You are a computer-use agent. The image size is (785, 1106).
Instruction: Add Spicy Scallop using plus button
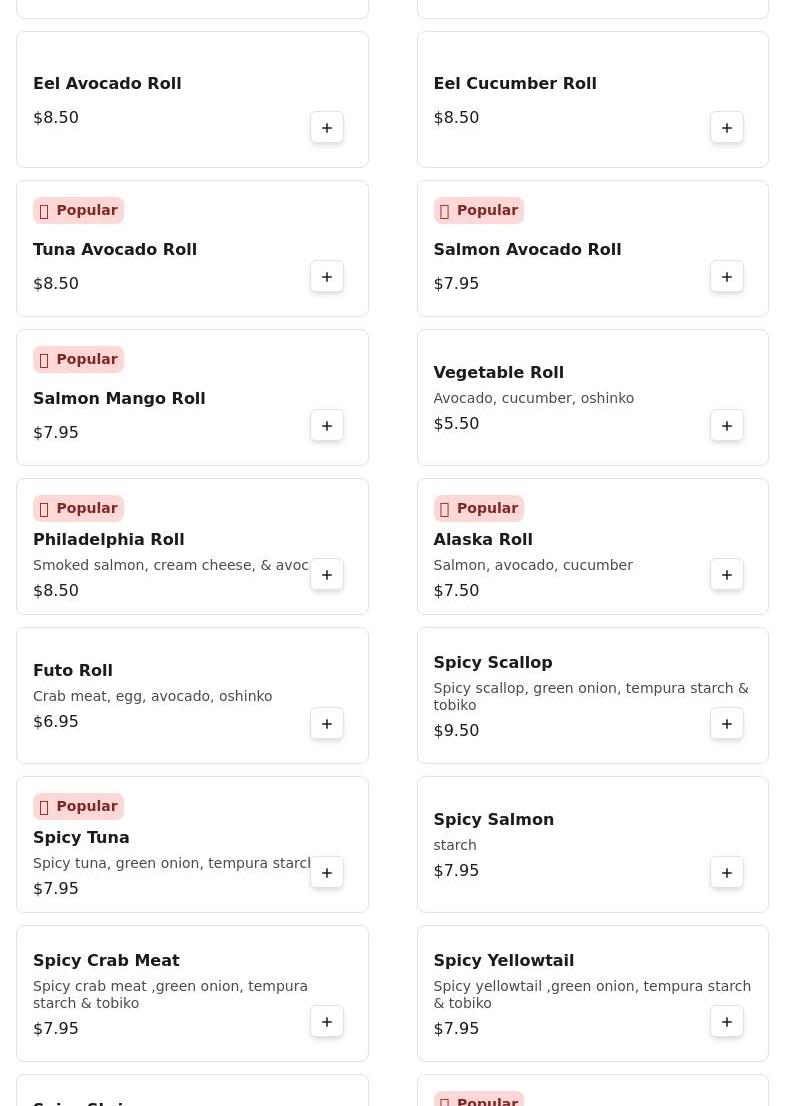click(x=726, y=724)
